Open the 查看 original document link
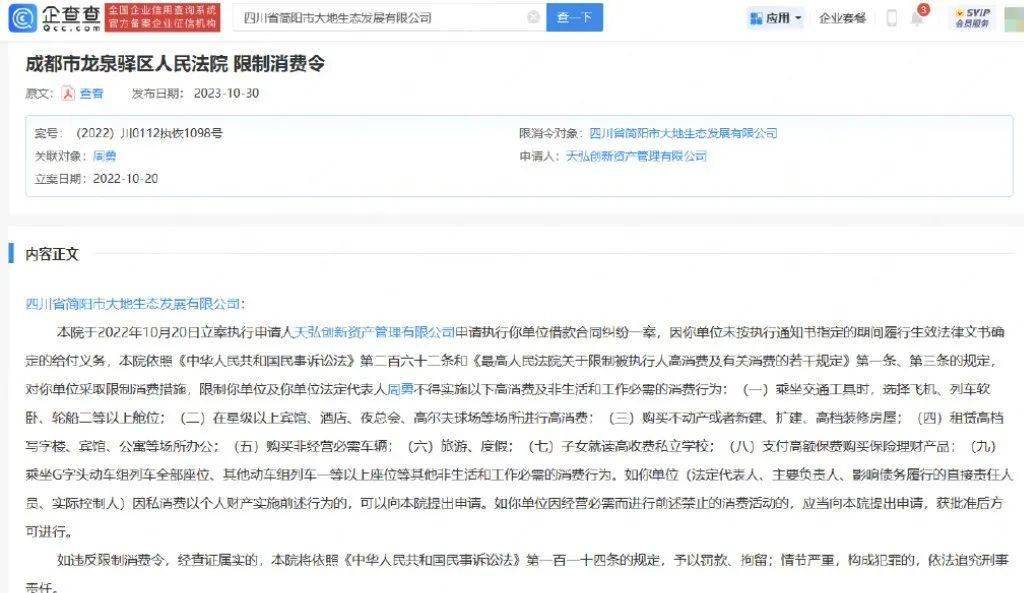This screenshot has height=593, width=1024. coord(91,93)
